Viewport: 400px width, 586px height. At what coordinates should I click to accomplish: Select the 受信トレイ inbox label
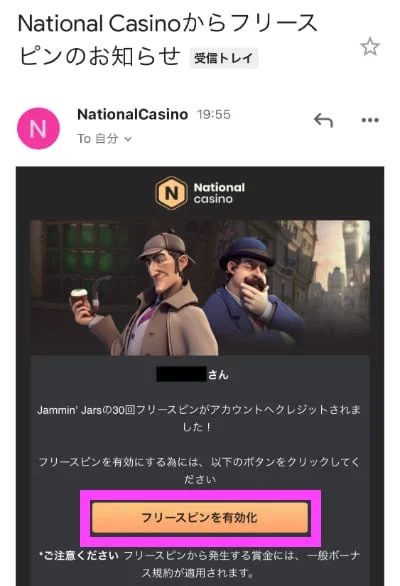pyautogui.click(x=224, y=58)
